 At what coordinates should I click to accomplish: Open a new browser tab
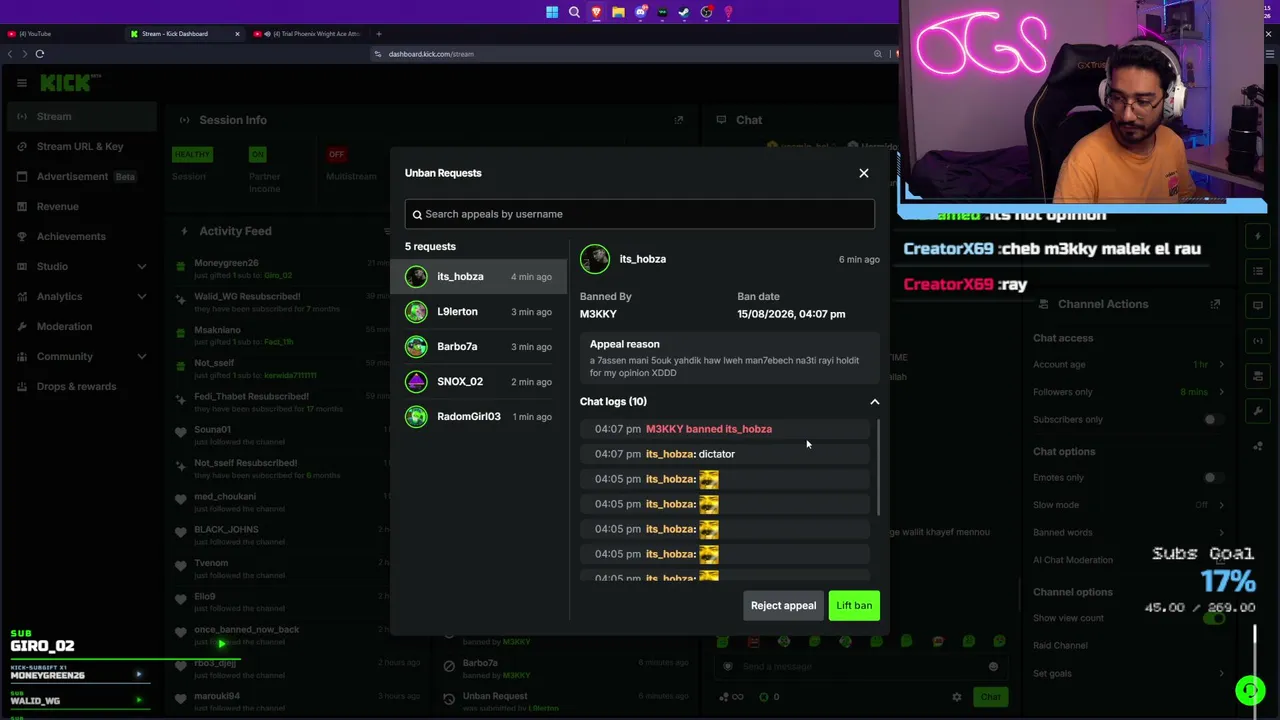(x=378, y=34)
